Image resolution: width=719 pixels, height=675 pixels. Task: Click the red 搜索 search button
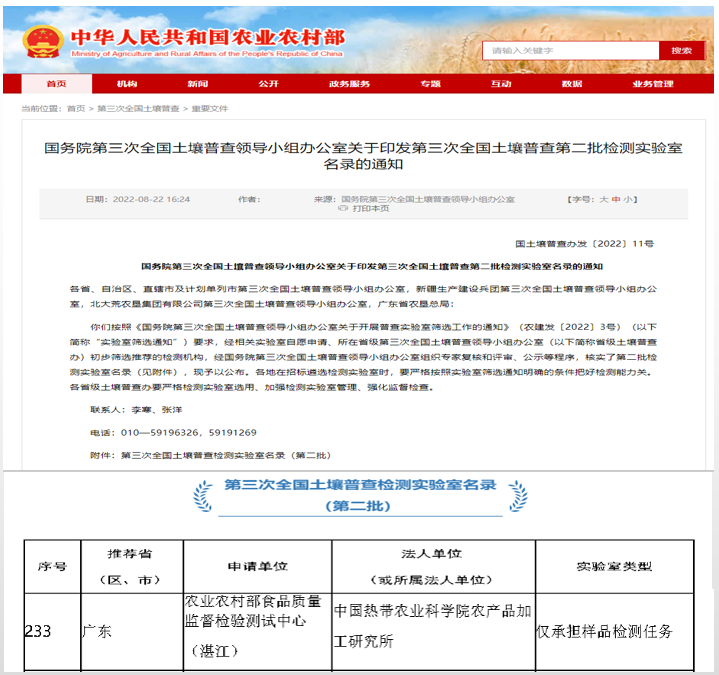[681, 50]
